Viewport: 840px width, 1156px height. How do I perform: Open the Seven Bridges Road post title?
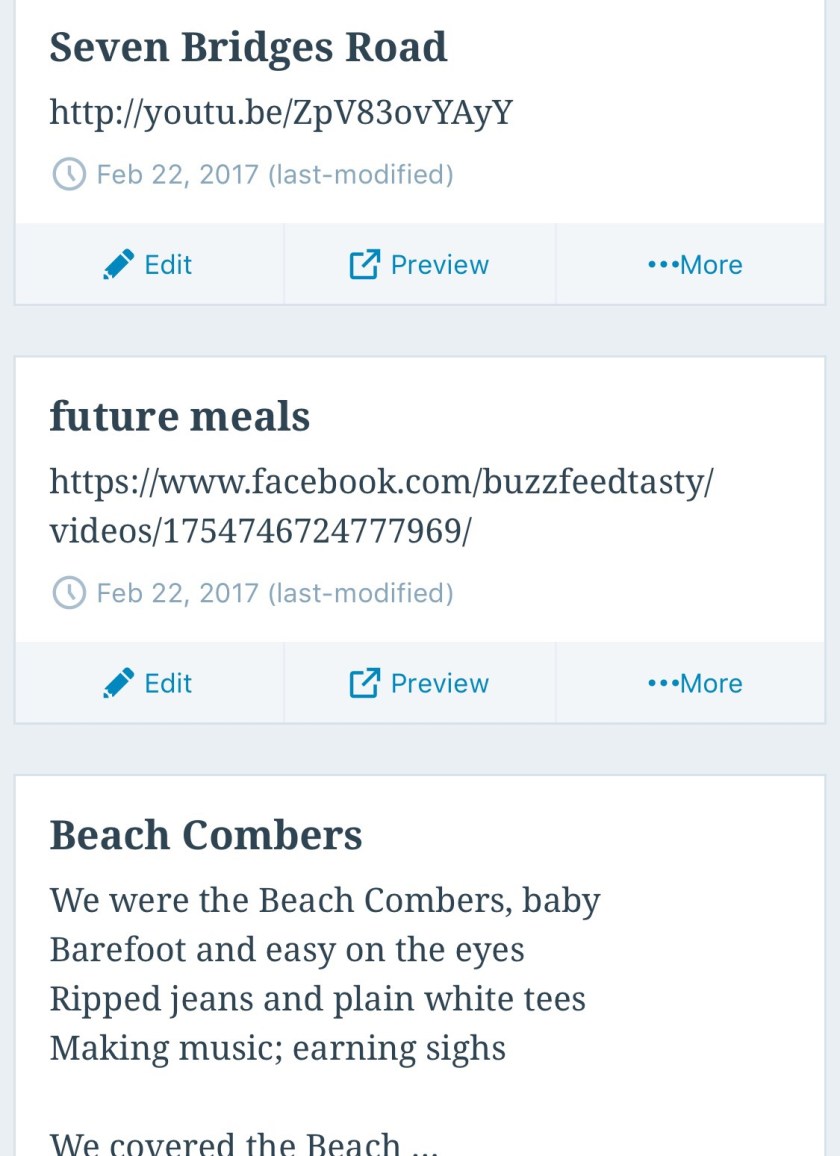[x=248, y=47]
